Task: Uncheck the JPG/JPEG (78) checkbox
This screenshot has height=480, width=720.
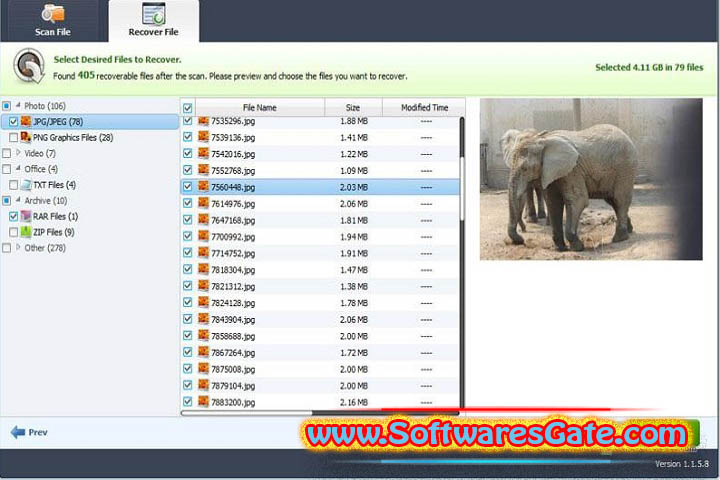Action: [13, 122]
